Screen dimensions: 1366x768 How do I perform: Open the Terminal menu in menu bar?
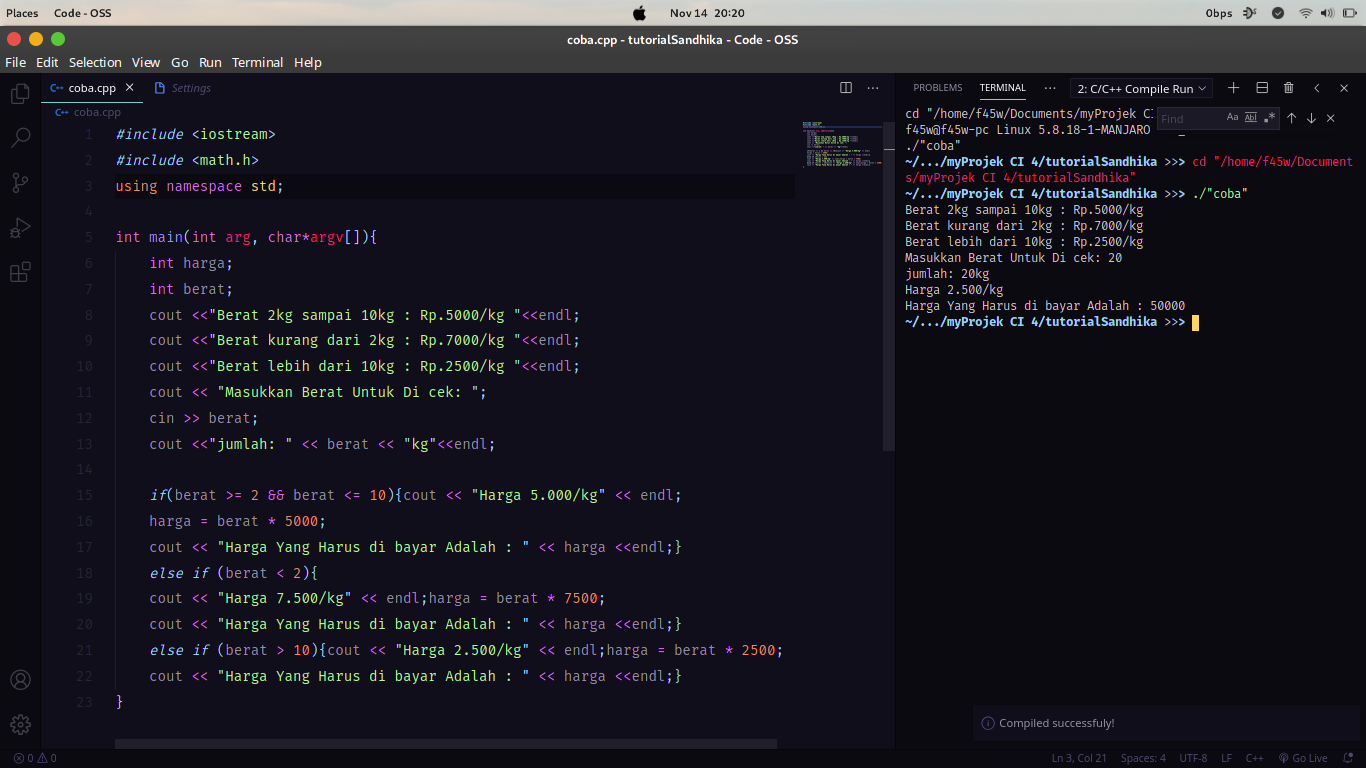tap(257, 62)
